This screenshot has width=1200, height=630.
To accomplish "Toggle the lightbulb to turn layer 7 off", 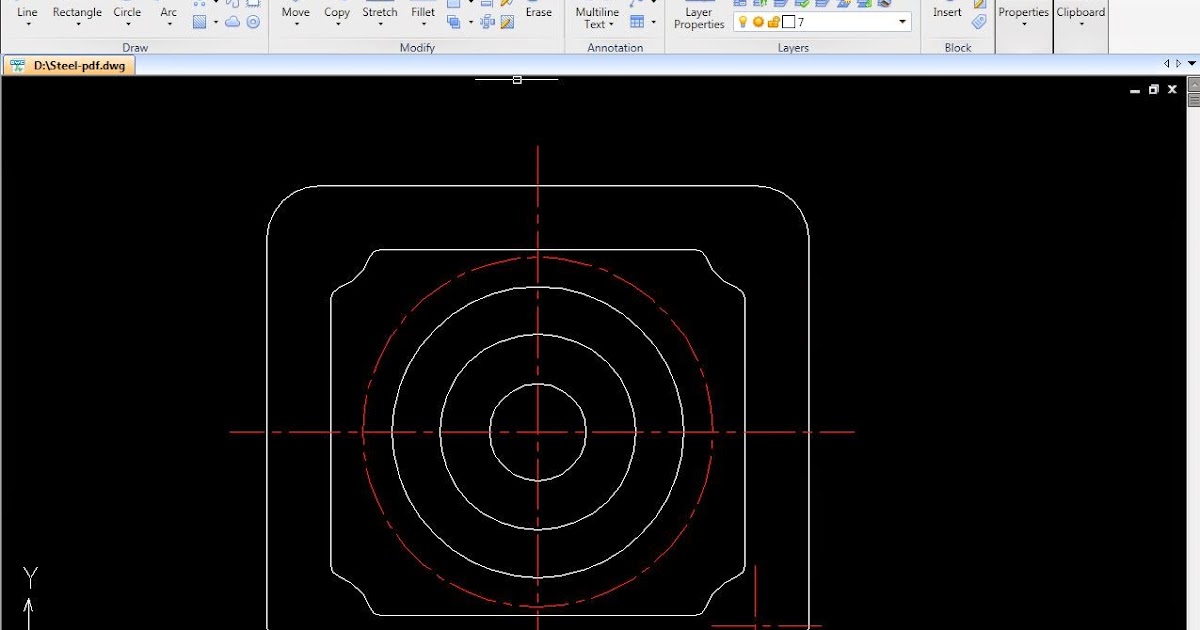I will [743, 21].
